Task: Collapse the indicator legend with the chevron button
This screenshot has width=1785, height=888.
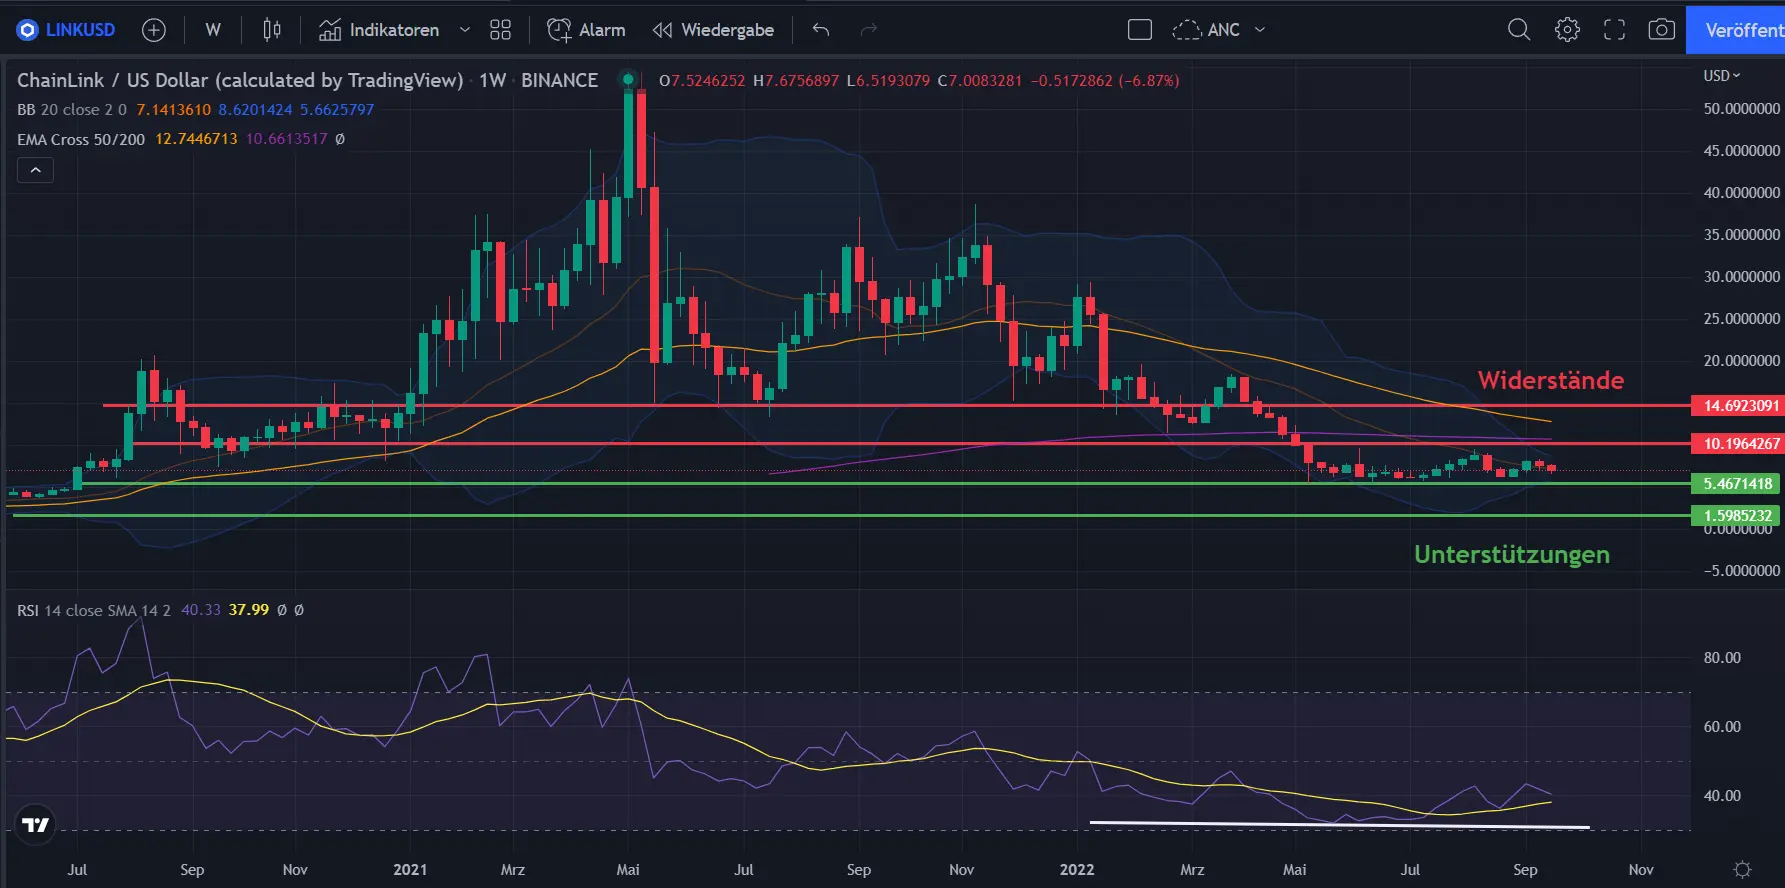Action: pos(35,170)
